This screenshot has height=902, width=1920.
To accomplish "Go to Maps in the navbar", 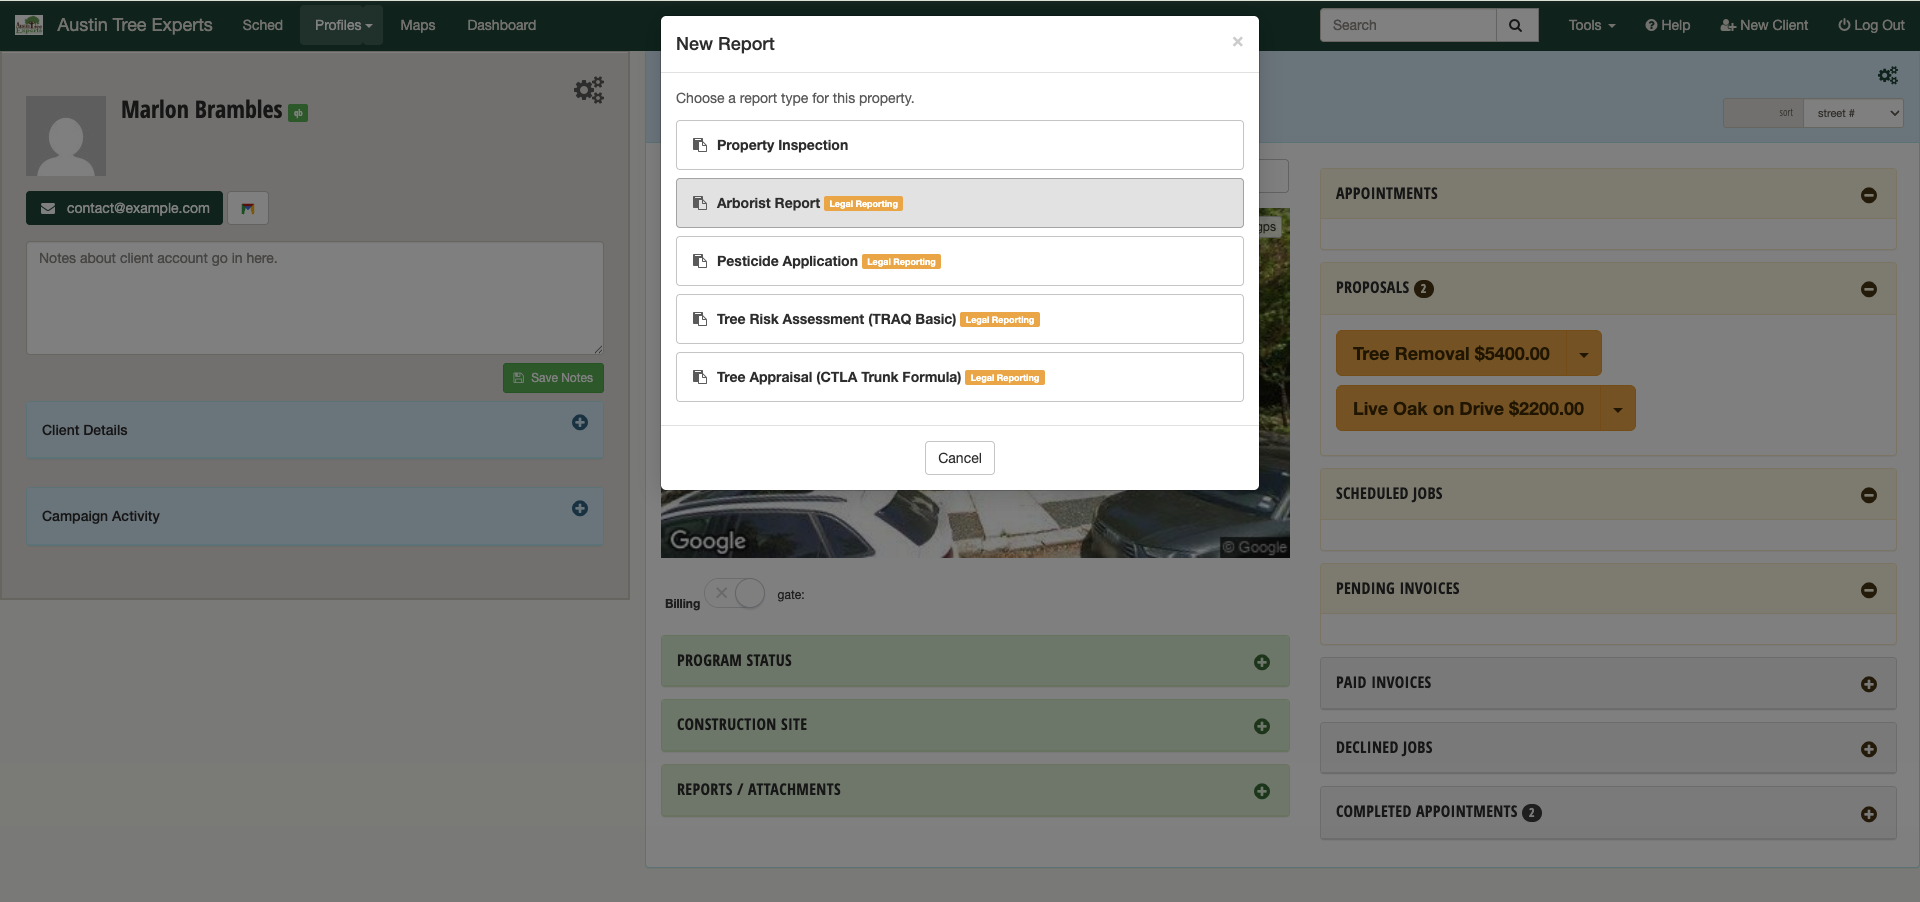I will [x=418, y=25].
